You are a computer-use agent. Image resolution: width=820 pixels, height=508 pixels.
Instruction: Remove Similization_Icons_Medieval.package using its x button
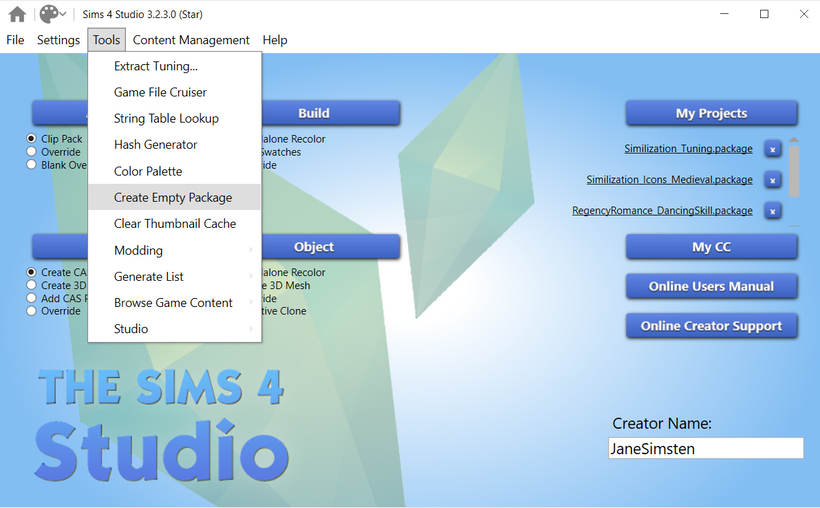(772, 180)
